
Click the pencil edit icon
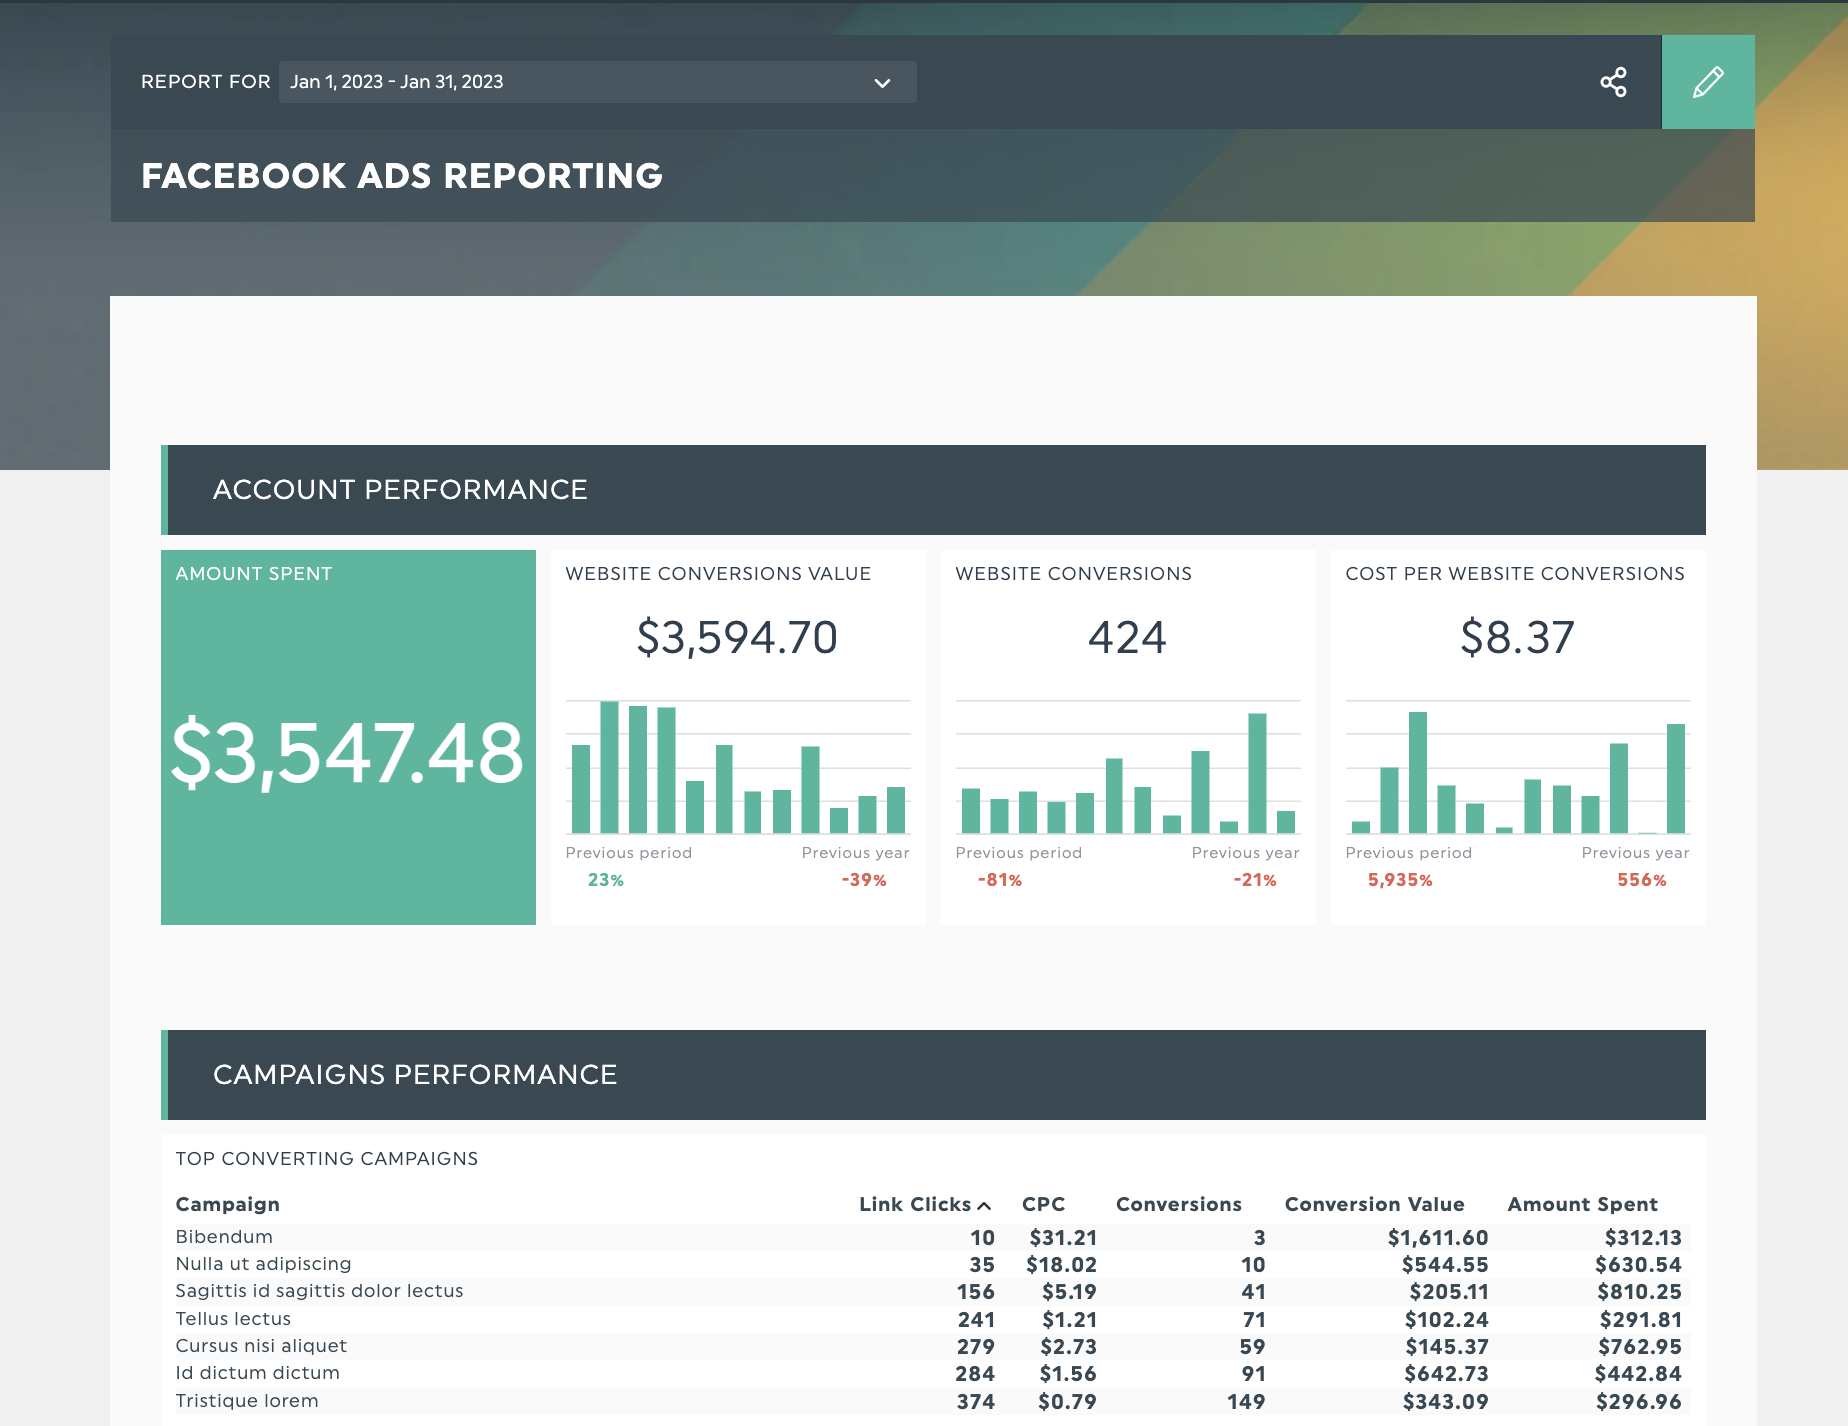point(1707,82)
